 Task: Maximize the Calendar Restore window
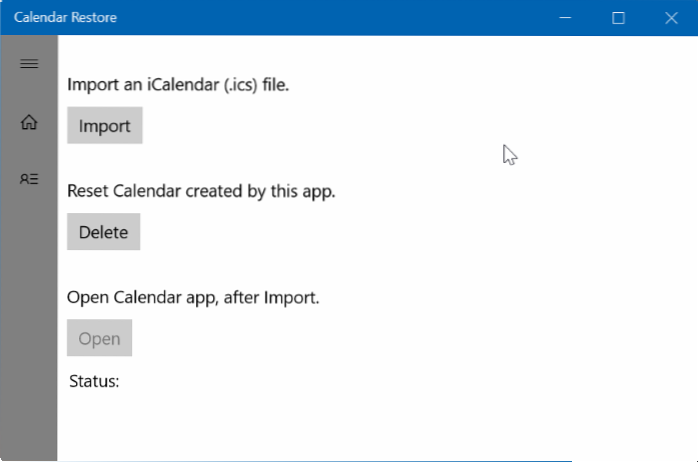(x=618, y=18)
